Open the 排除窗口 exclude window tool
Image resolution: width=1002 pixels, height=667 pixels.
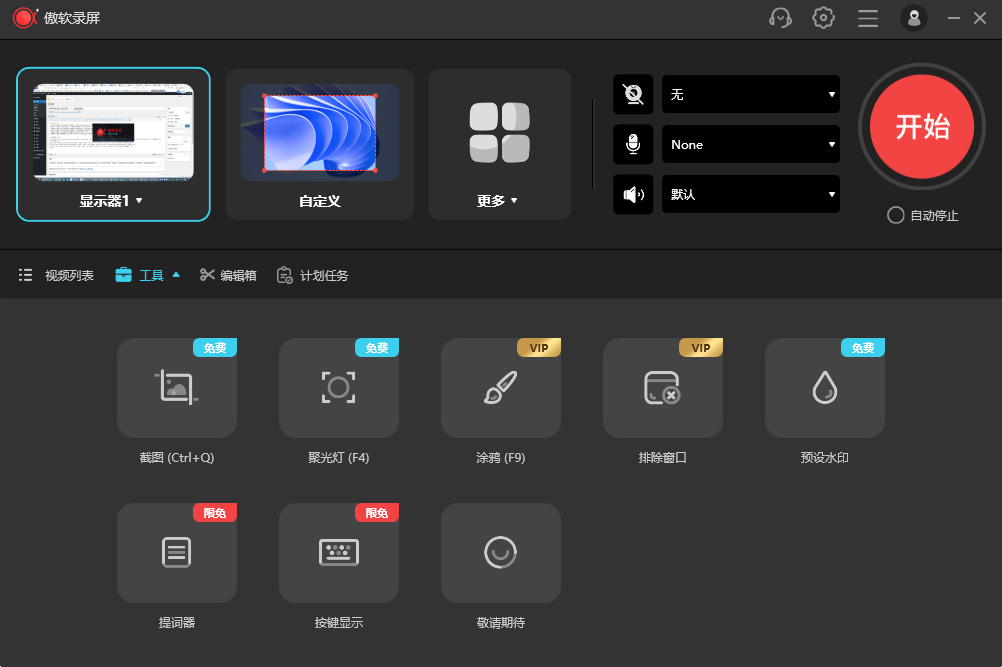click(x=663, y=388)
